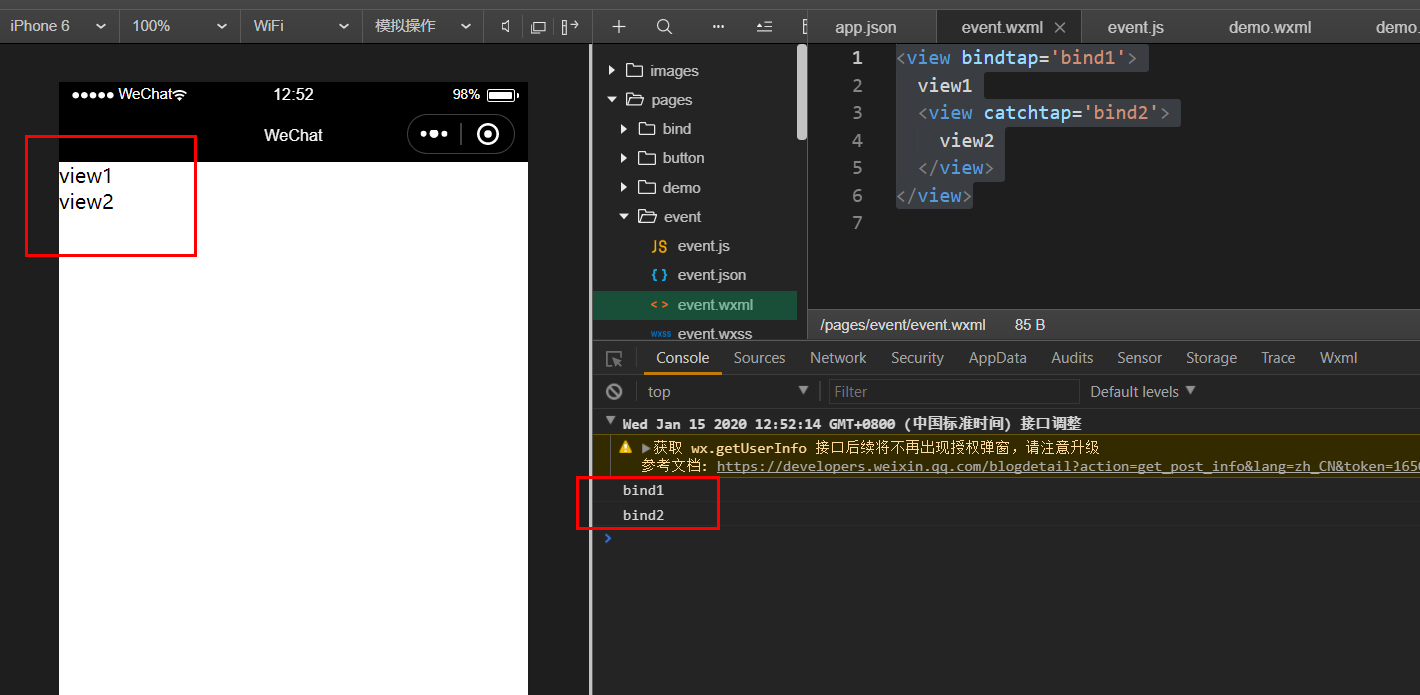The width and height of the screenshot is (1420, 695).
Task: Click the event.wxml code icon
Action: coord(659,305)
